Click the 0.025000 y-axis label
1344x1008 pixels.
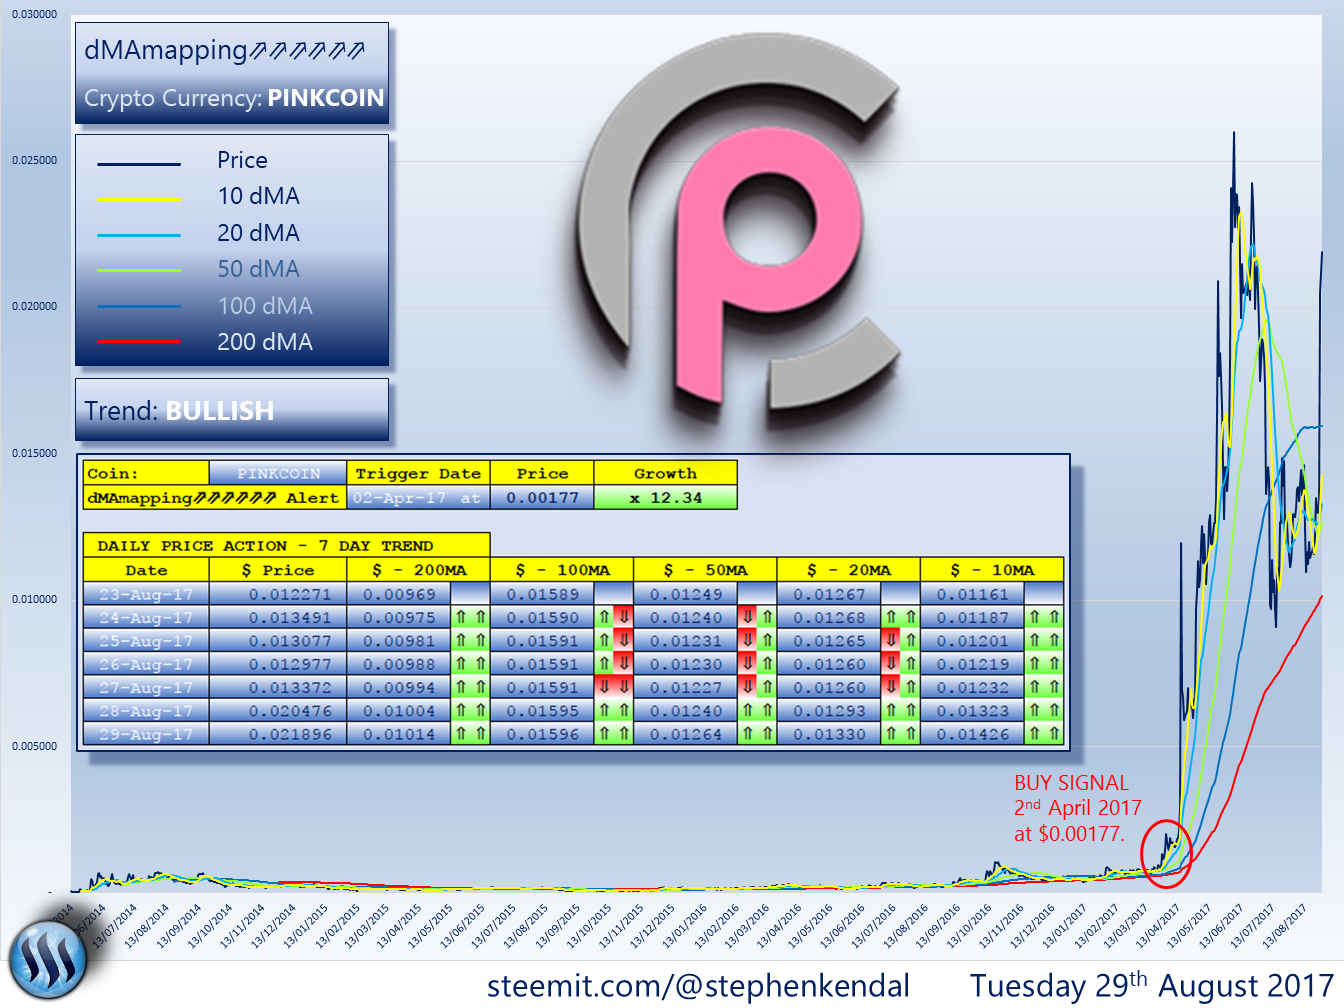pyautogui.click(x=34, y=160)
